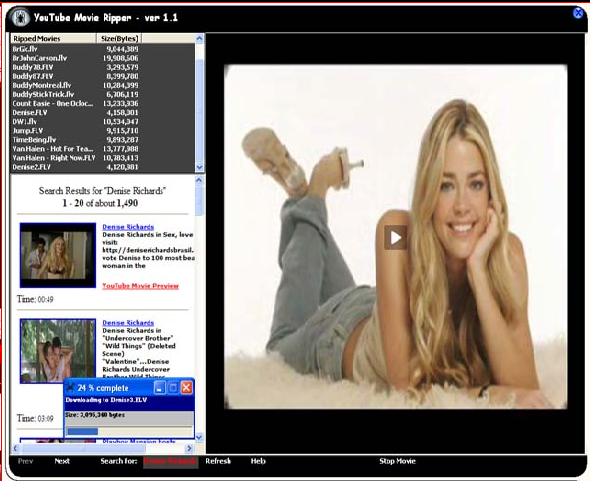Image resolution: width=590 pixels, height=481 pixels.
Task: Select TimeBeing.flv row
Action: click(102, 139)
